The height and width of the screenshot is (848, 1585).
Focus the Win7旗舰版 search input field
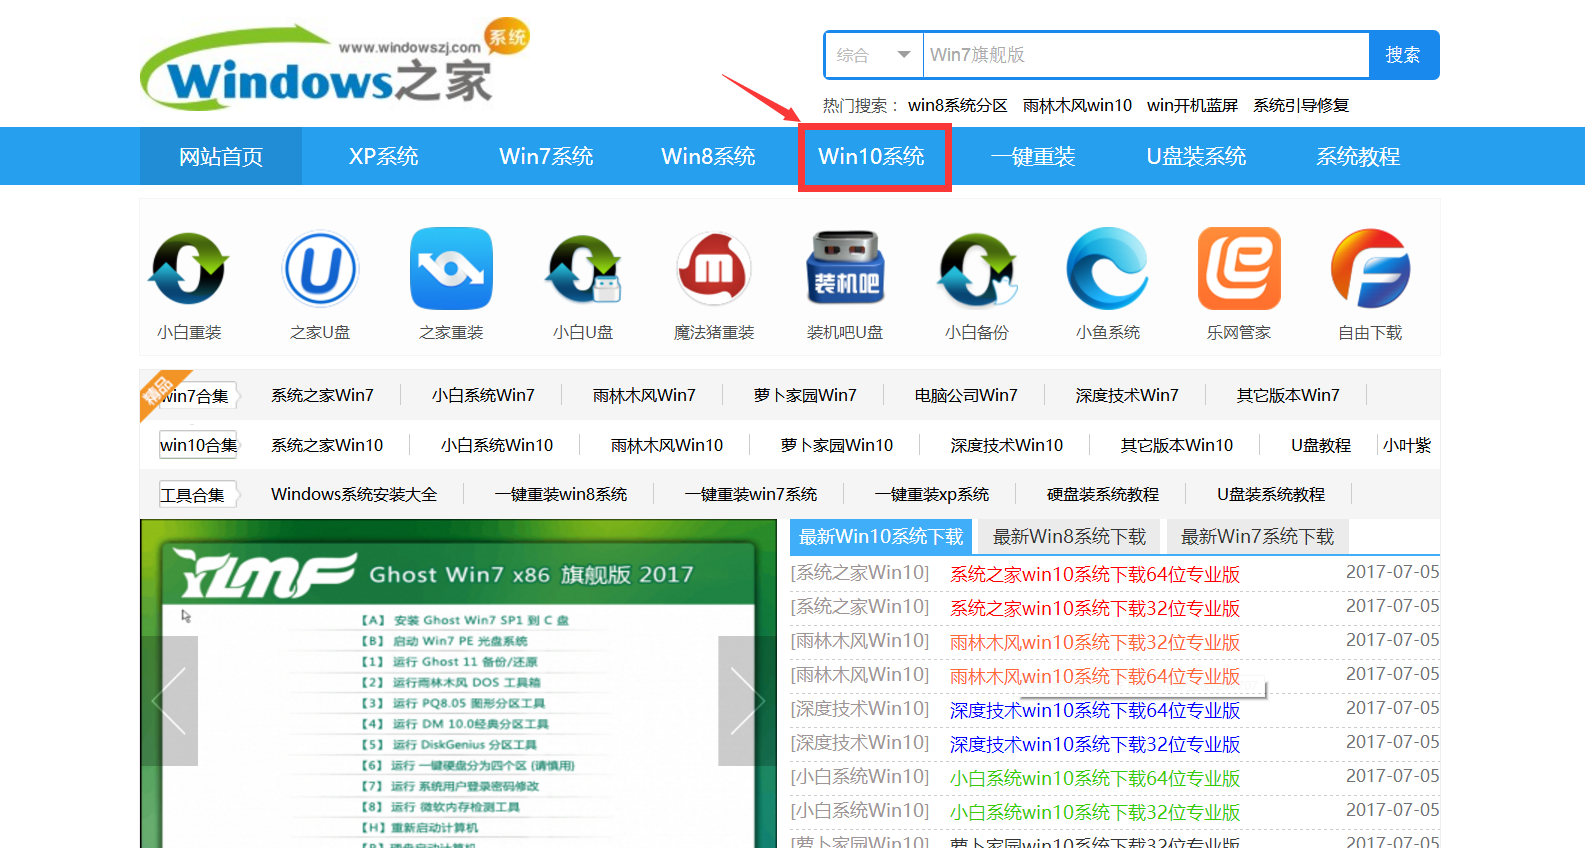(1145, 55)
